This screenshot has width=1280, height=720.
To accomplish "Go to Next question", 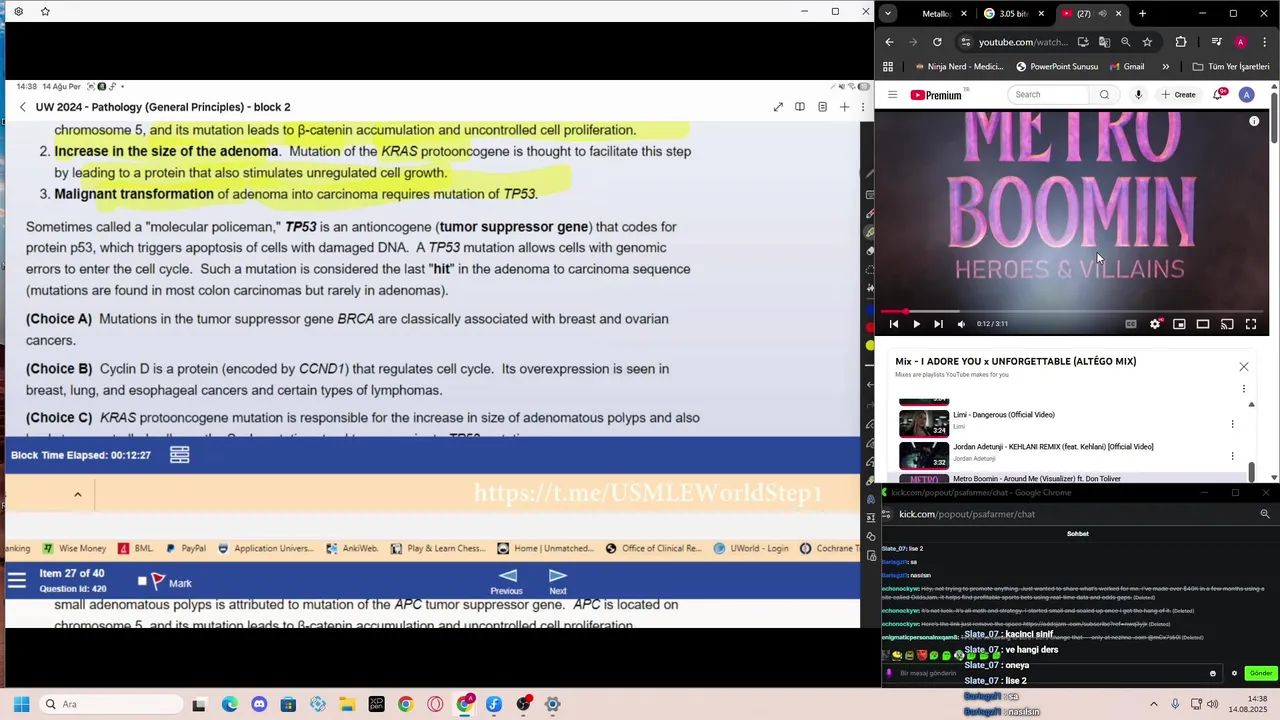I will 558,581.
